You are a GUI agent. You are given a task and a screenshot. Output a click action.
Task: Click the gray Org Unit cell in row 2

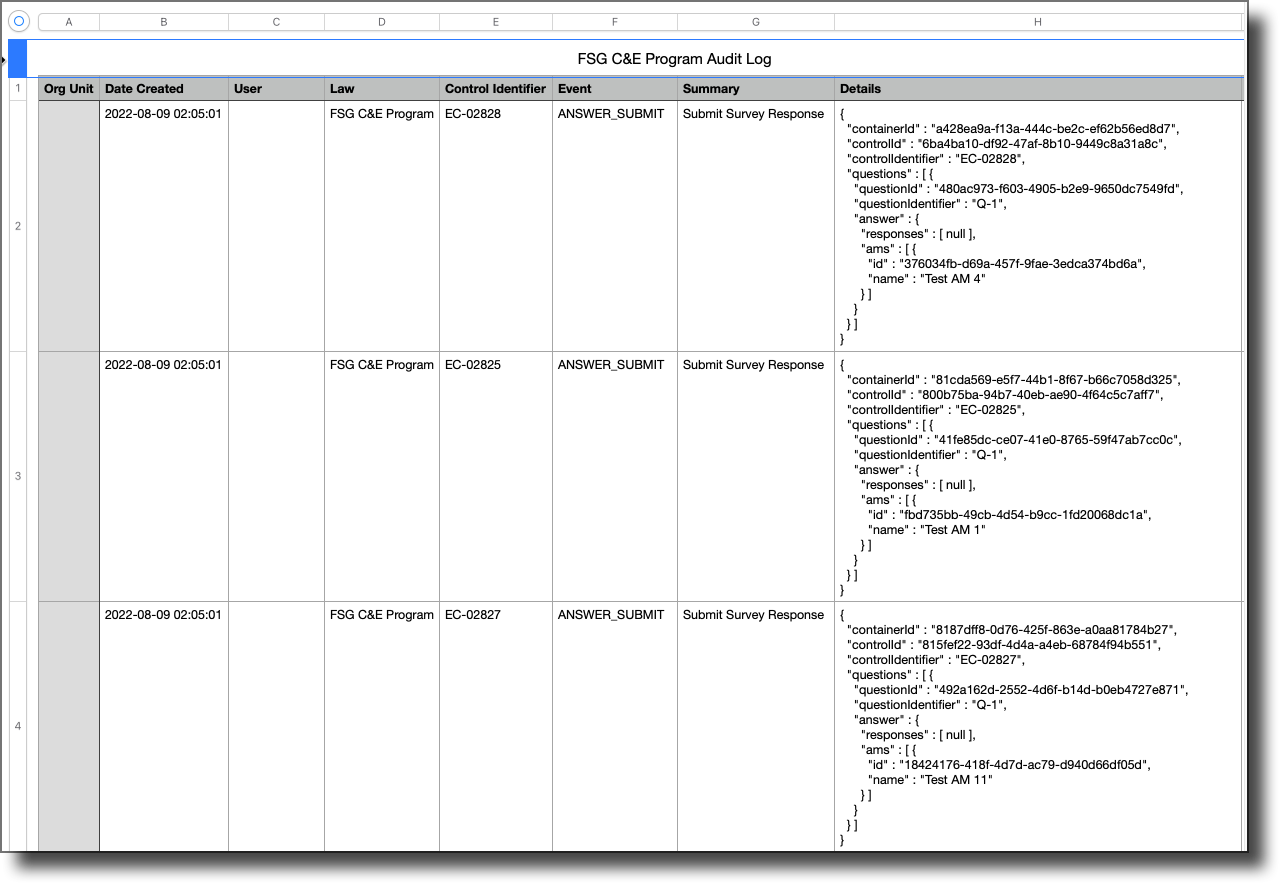68,226
